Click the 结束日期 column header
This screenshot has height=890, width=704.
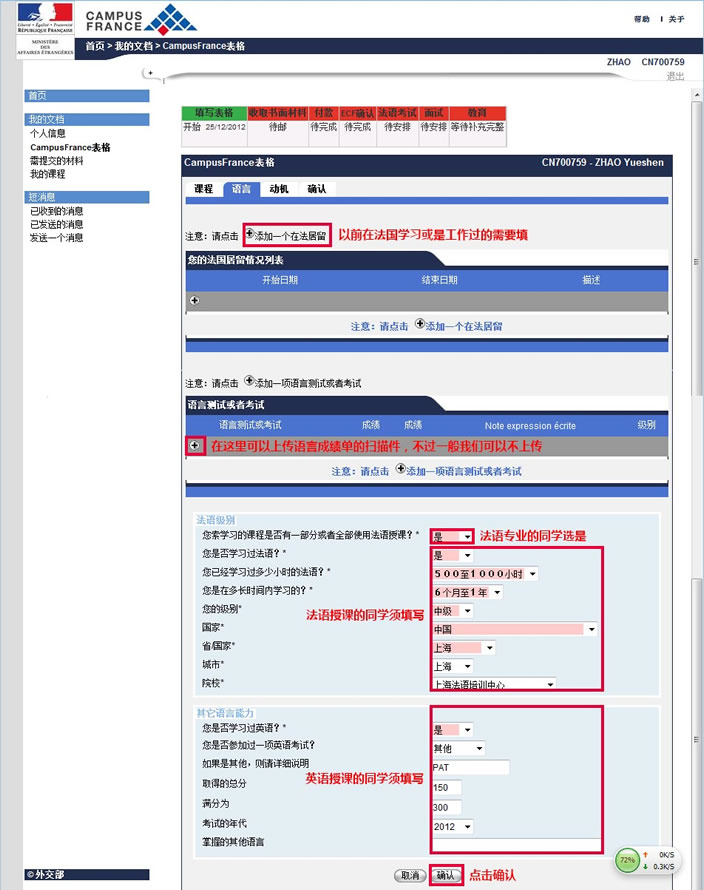click(x=439, y=280)
